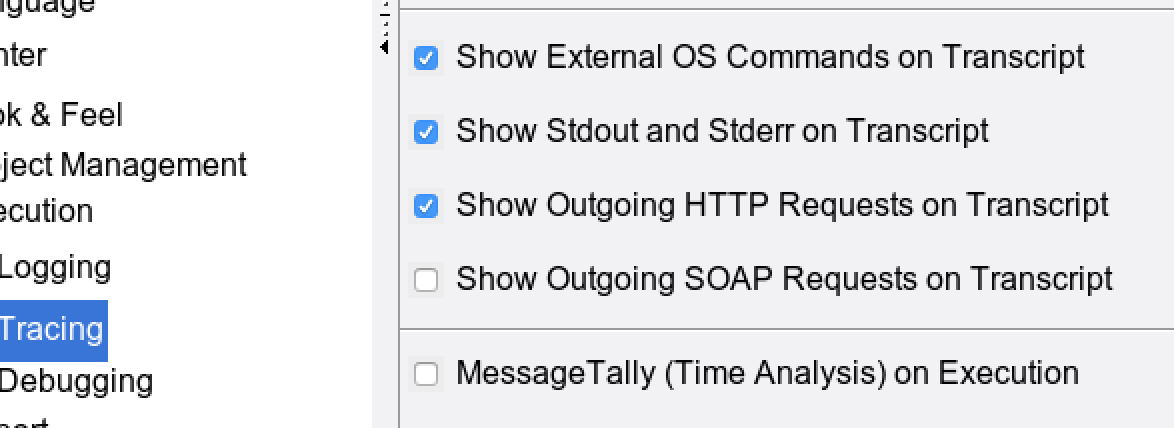
Task: Click the "Show Stdout and Stderr on Transcript" label text
Action: tap(722, 131)
